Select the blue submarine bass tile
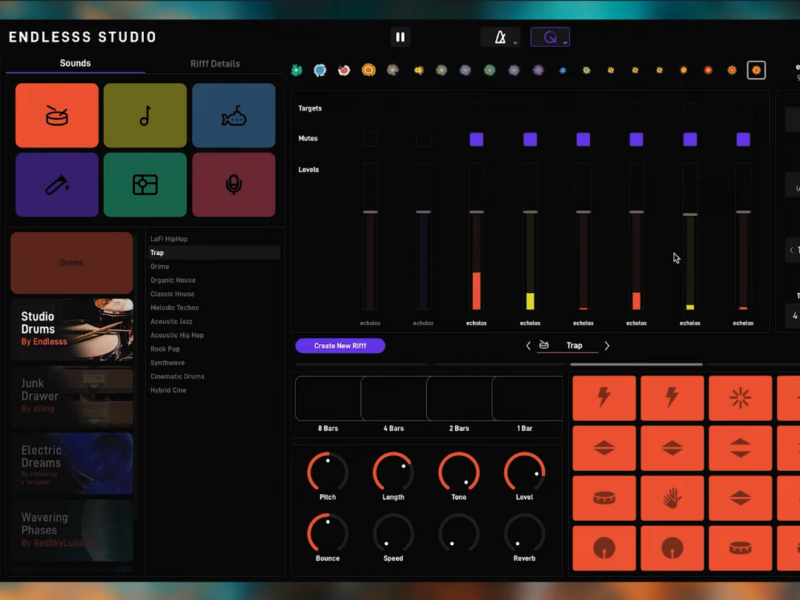The image size is (800, 600). tap(233, 116)
